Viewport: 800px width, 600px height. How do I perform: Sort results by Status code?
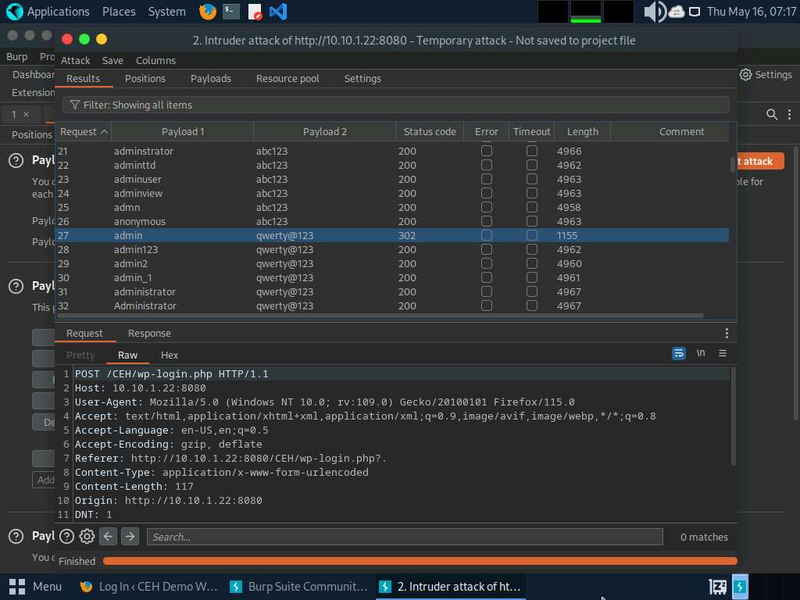pos(430,132)
